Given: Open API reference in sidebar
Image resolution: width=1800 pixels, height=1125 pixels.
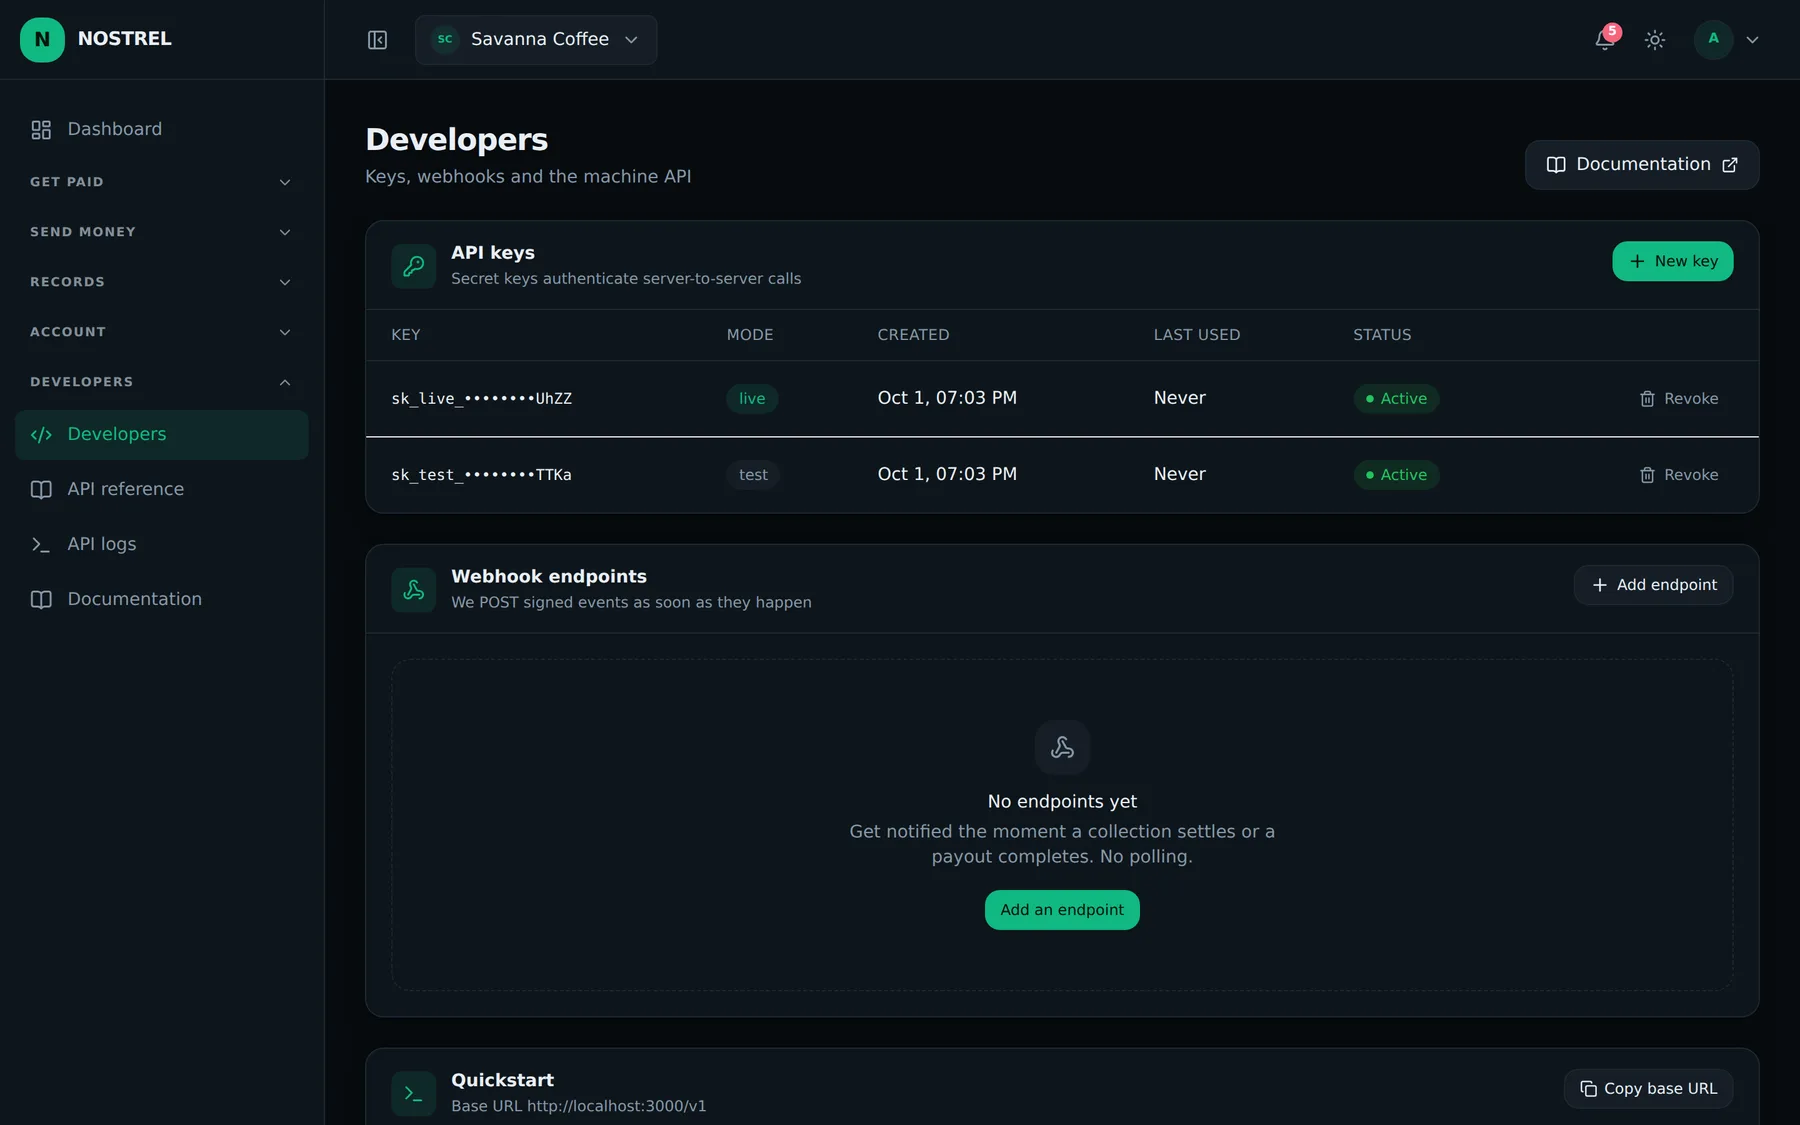Looking at the screenshot, I should [162, 489].
